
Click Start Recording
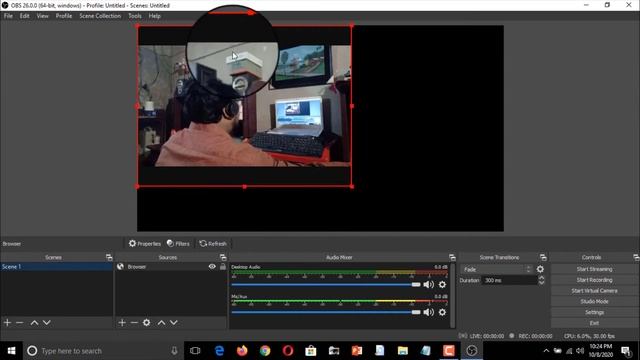(x=594, y=280)
